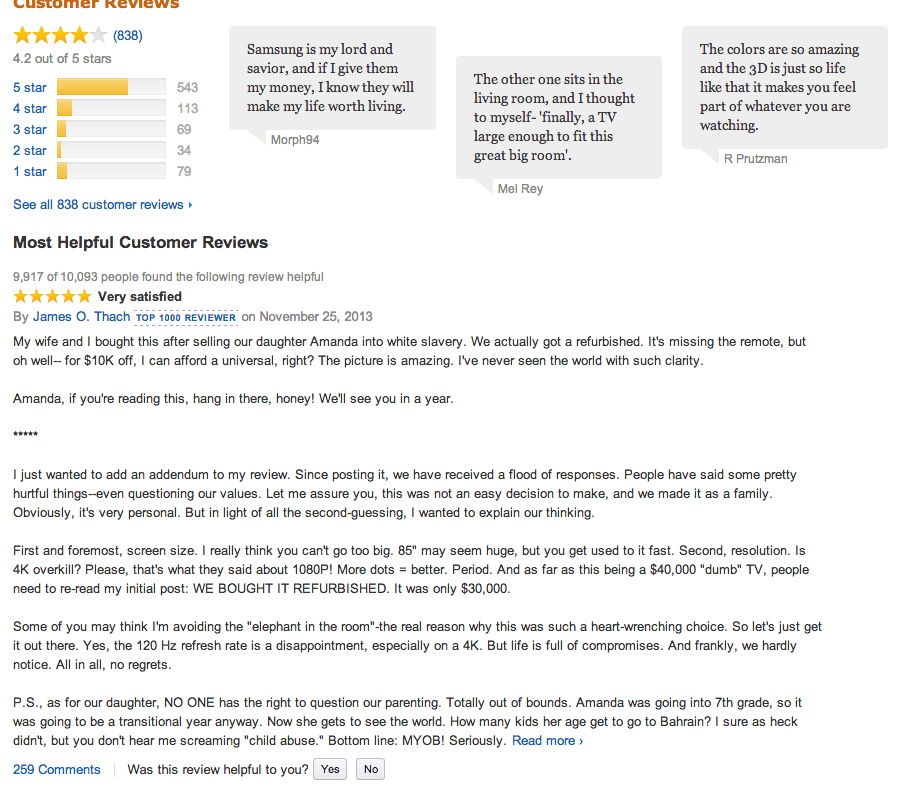902x785 pixels.
Task: Click the review's five-star rating icon
Action: 51,296
